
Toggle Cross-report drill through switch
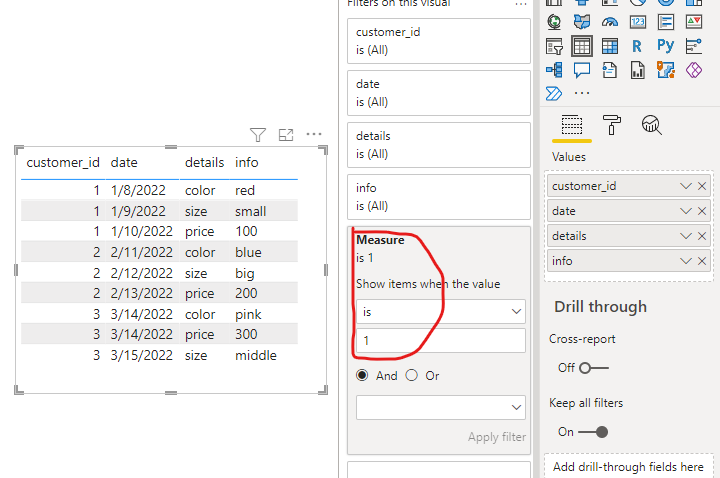tap(594, 368)
